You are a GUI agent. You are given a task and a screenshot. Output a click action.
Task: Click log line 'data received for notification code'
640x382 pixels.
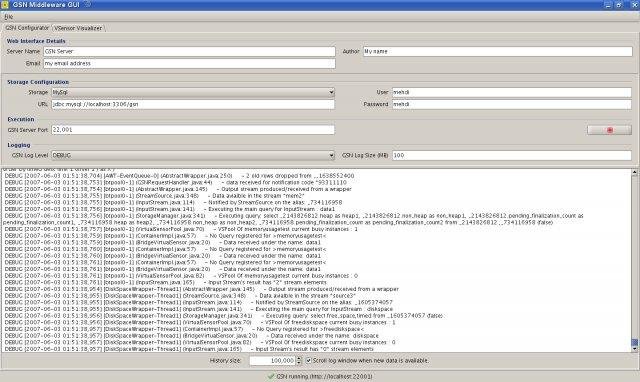click(x=175, y=182)
